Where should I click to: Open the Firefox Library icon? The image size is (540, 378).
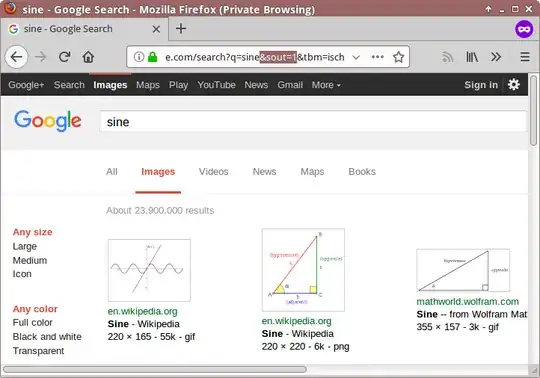(x=472, y=57)
